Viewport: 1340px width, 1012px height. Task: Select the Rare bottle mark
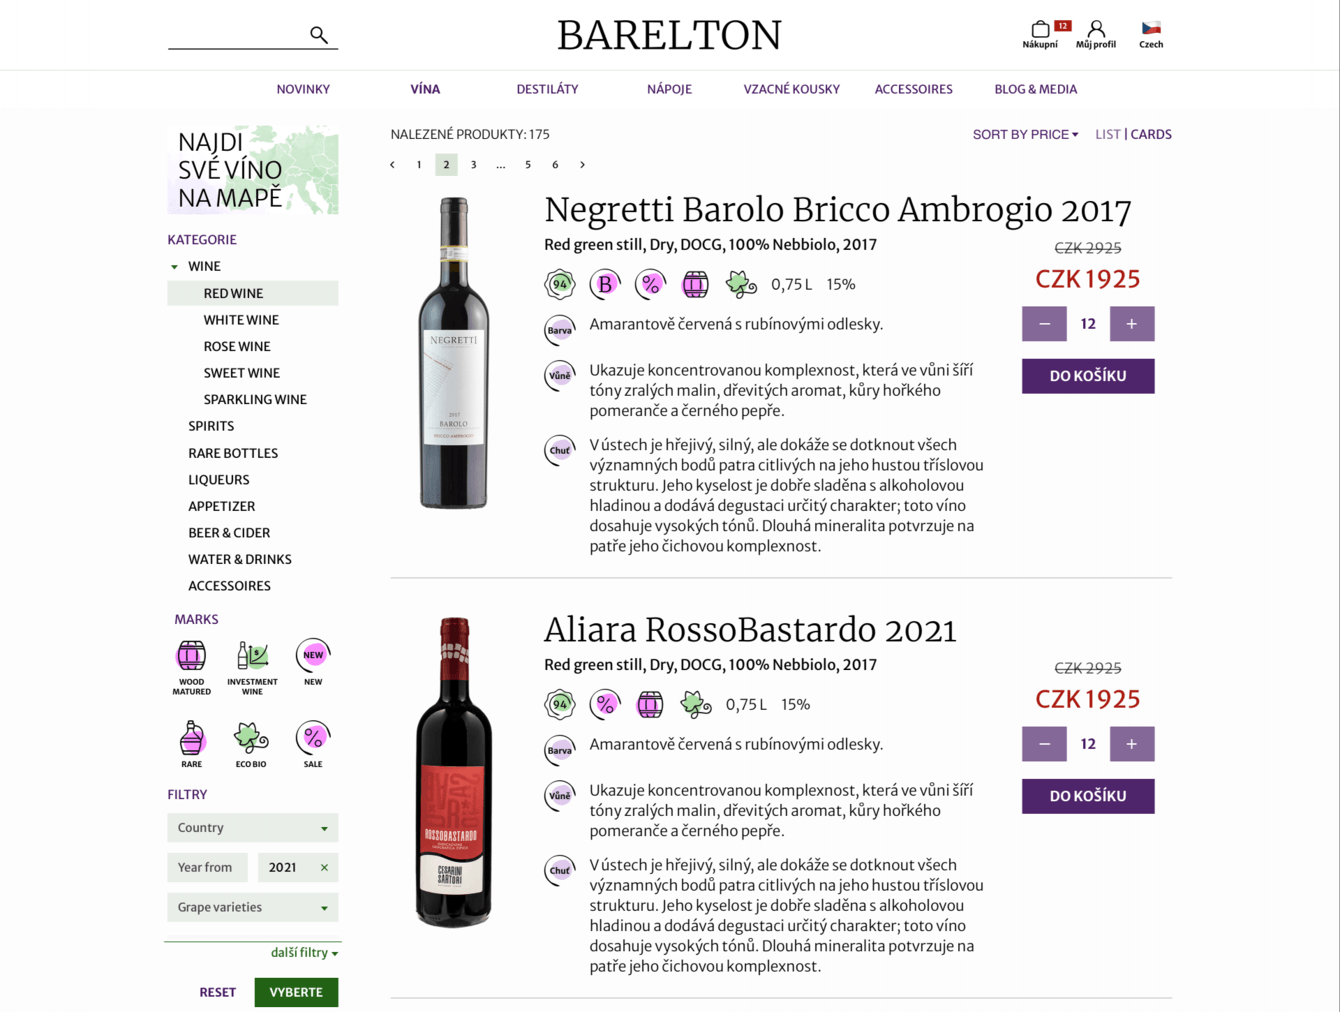click(x=191, y=738)
